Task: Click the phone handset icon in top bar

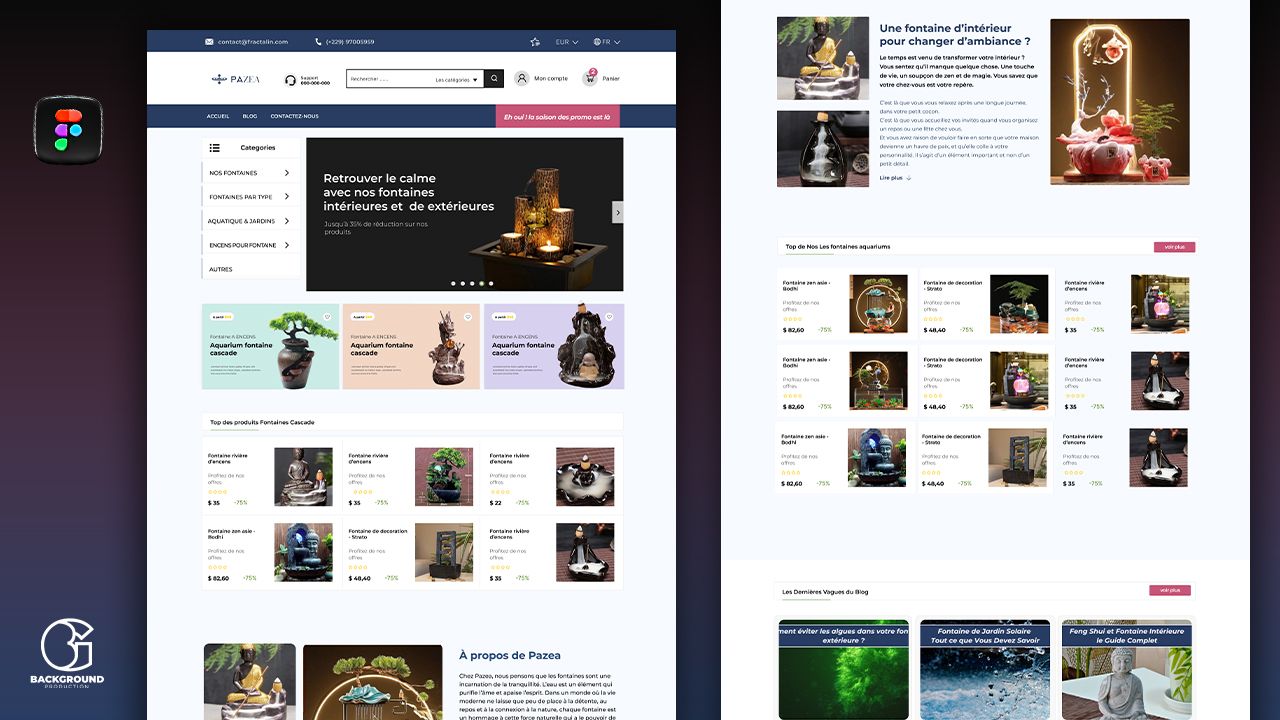Action: 318,42
